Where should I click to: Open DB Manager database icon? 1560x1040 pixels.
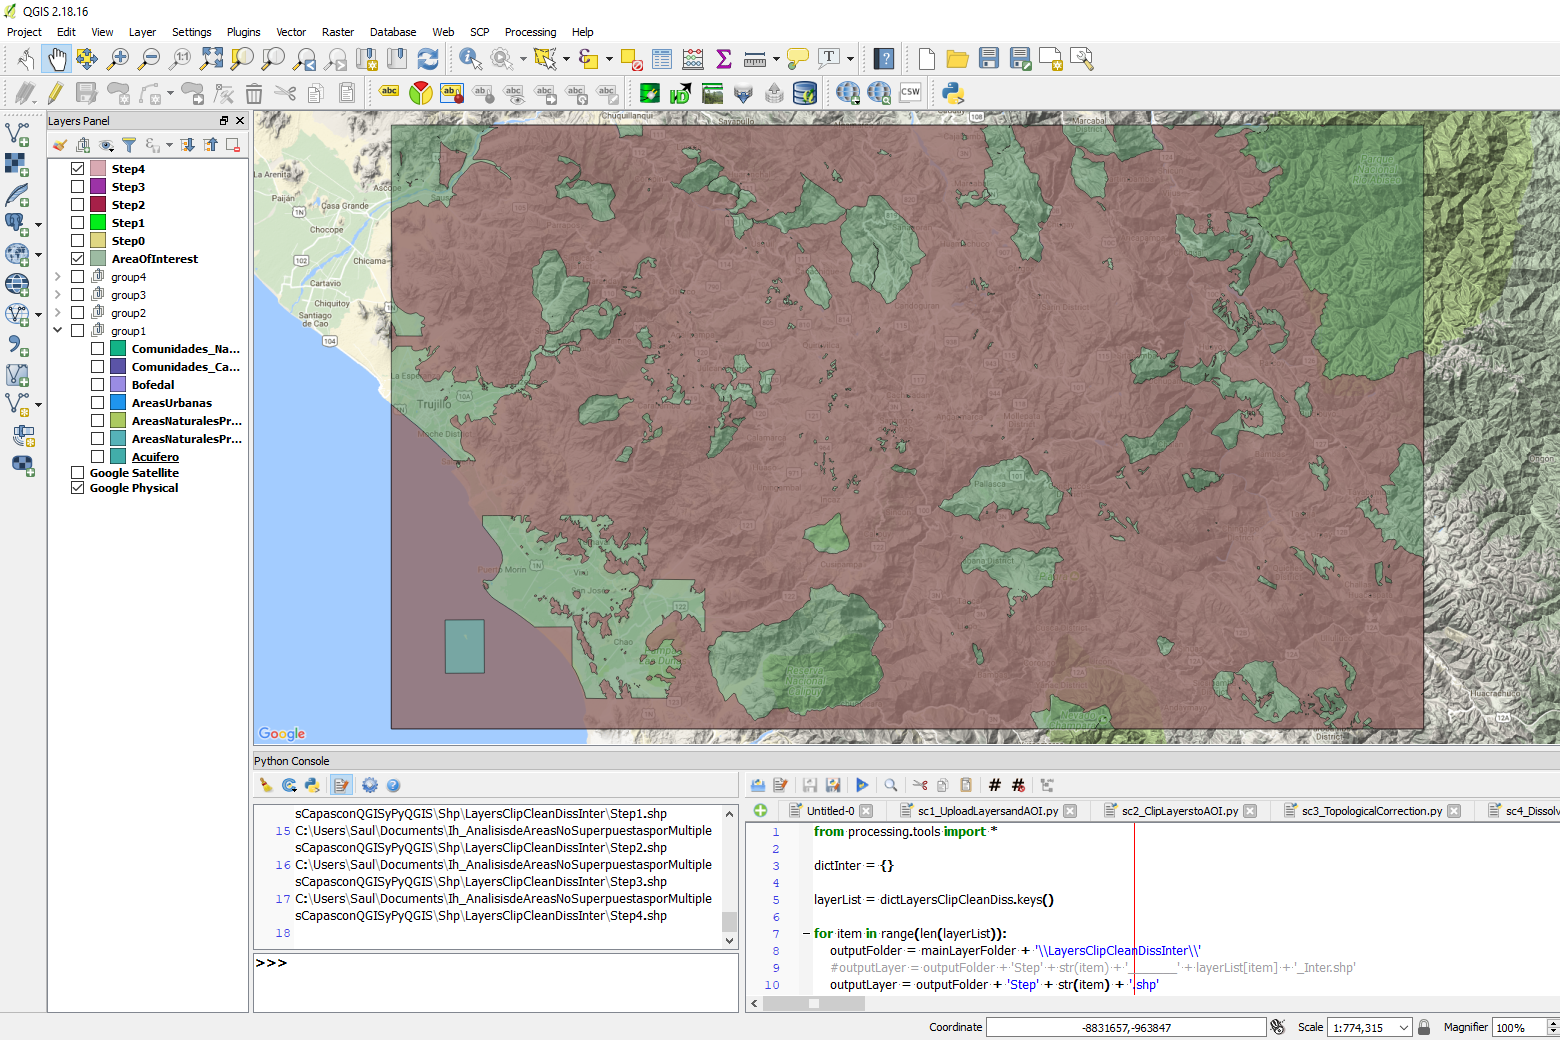(x=805, y=93)
